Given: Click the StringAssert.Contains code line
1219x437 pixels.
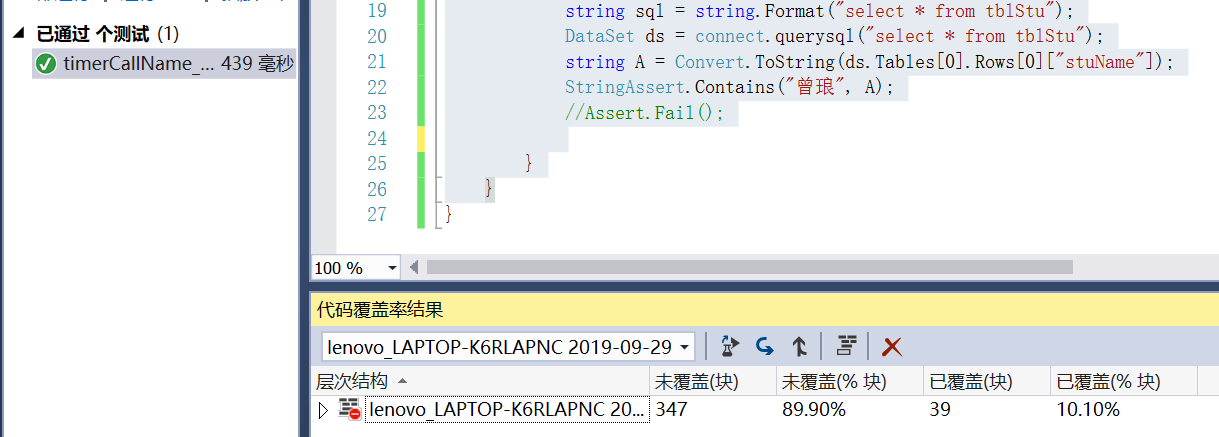Looking at the screenshot, I should click(x=729, y=87).
